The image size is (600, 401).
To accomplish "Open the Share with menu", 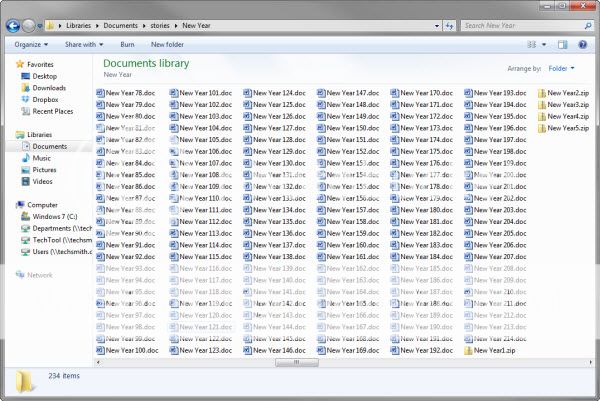I will [84, 44].
